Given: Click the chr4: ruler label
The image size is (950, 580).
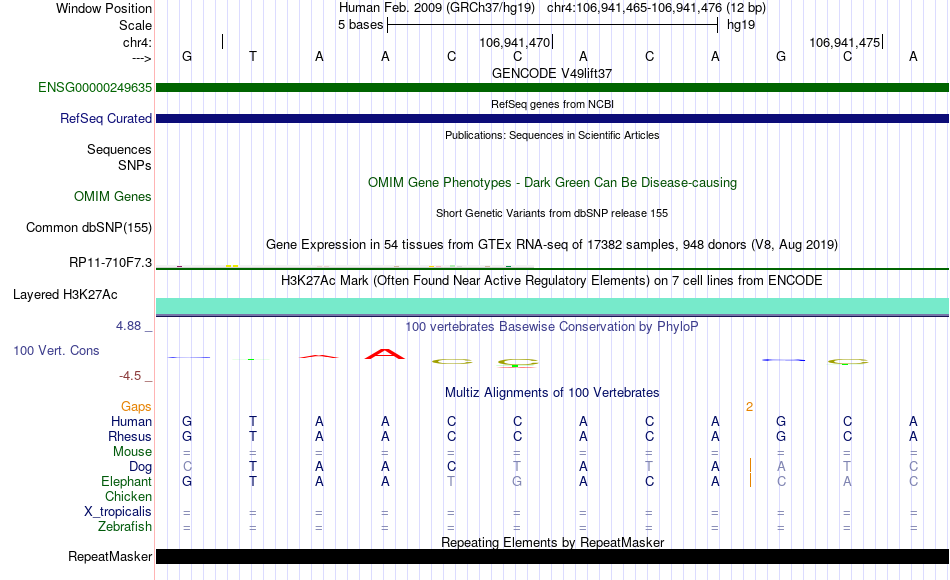Looking at the screenshot, I should [x=137, y=42].
